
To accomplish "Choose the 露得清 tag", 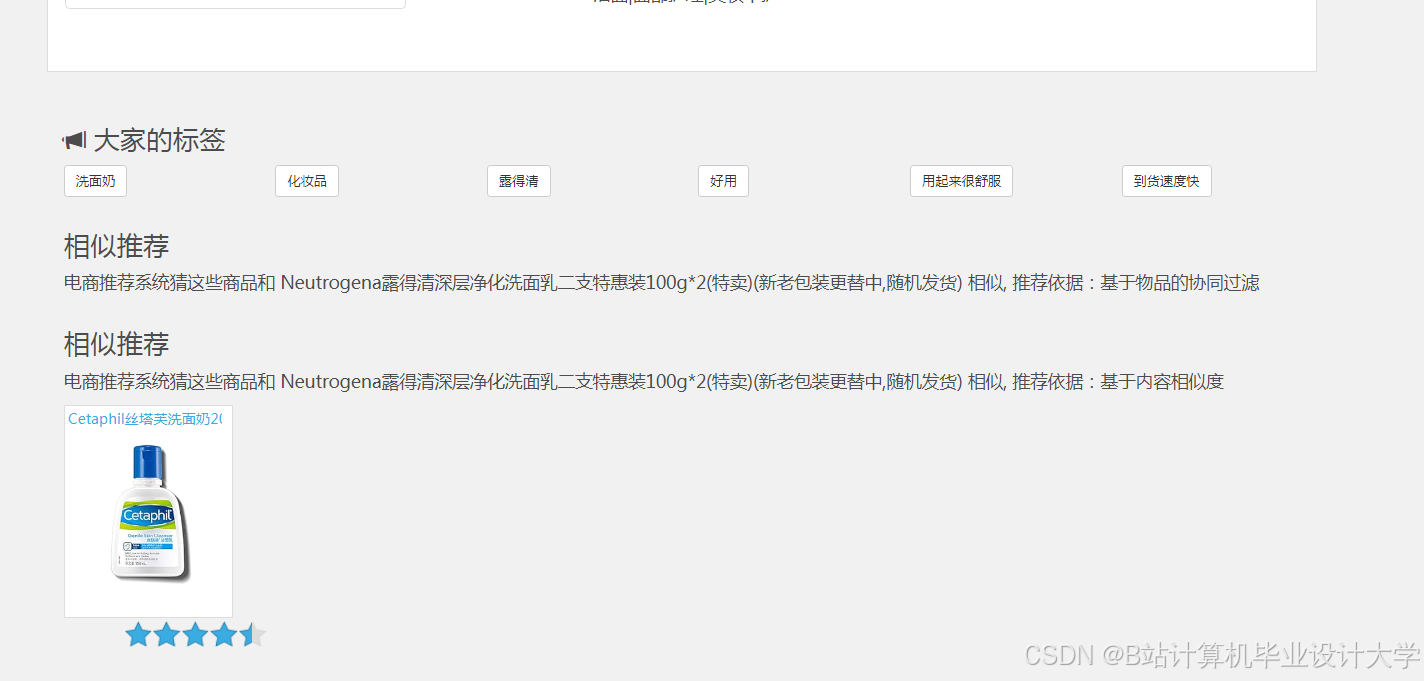I will click(x=518, y=181).
